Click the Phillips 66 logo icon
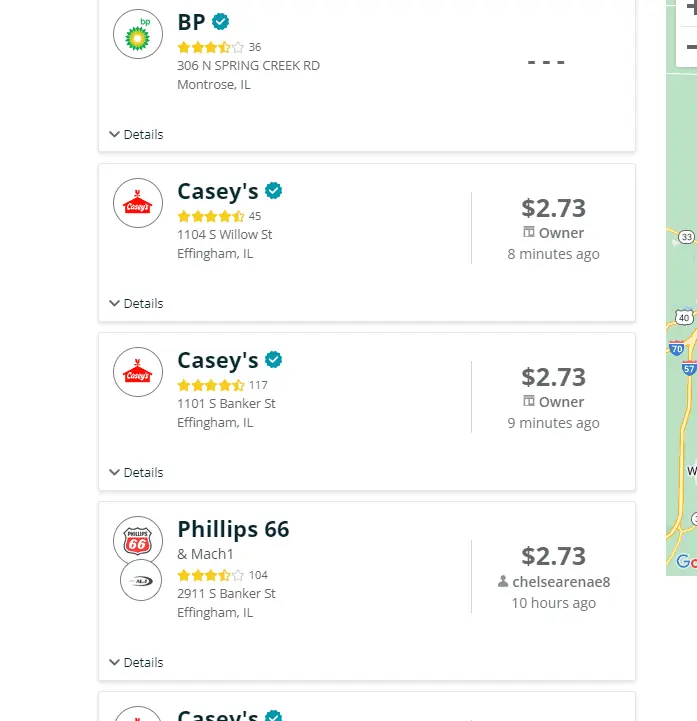This screenshot has width=697, height=721. 137,541
